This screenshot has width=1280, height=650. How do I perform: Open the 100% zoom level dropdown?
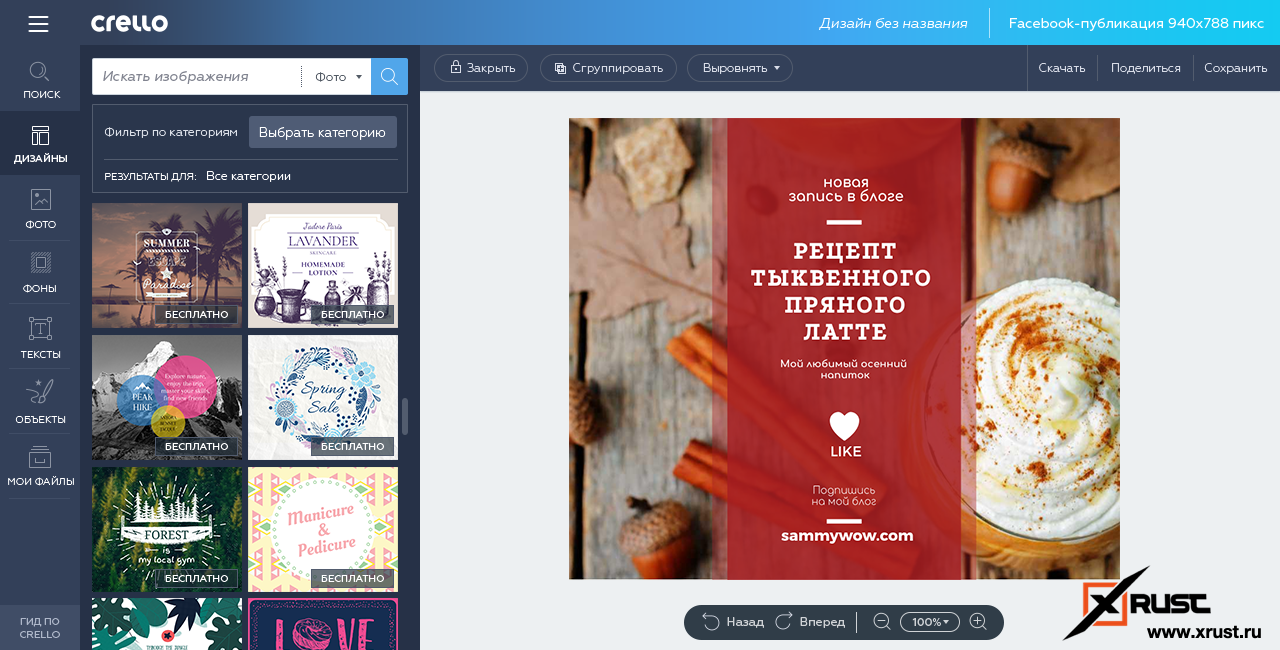[929, 622]
